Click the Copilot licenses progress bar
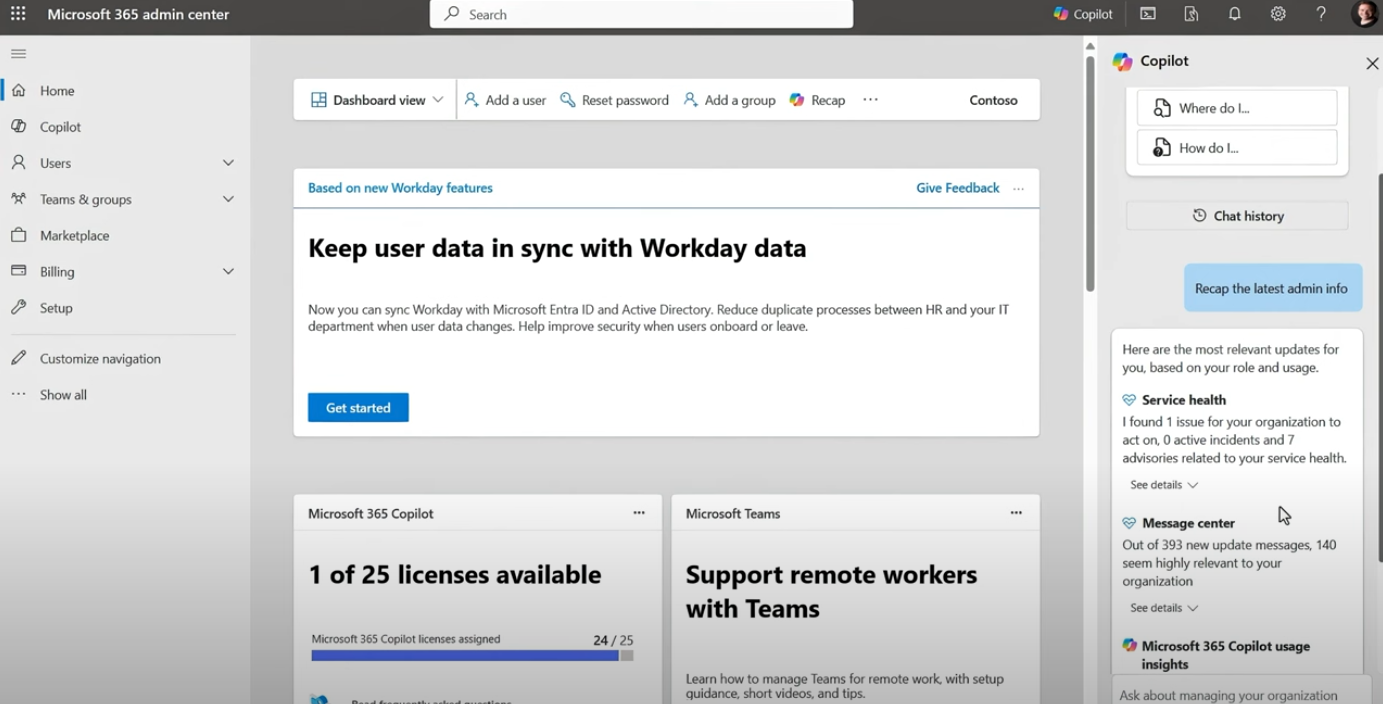Screen dimensions: 1383x704 click(x=470, y=655)
